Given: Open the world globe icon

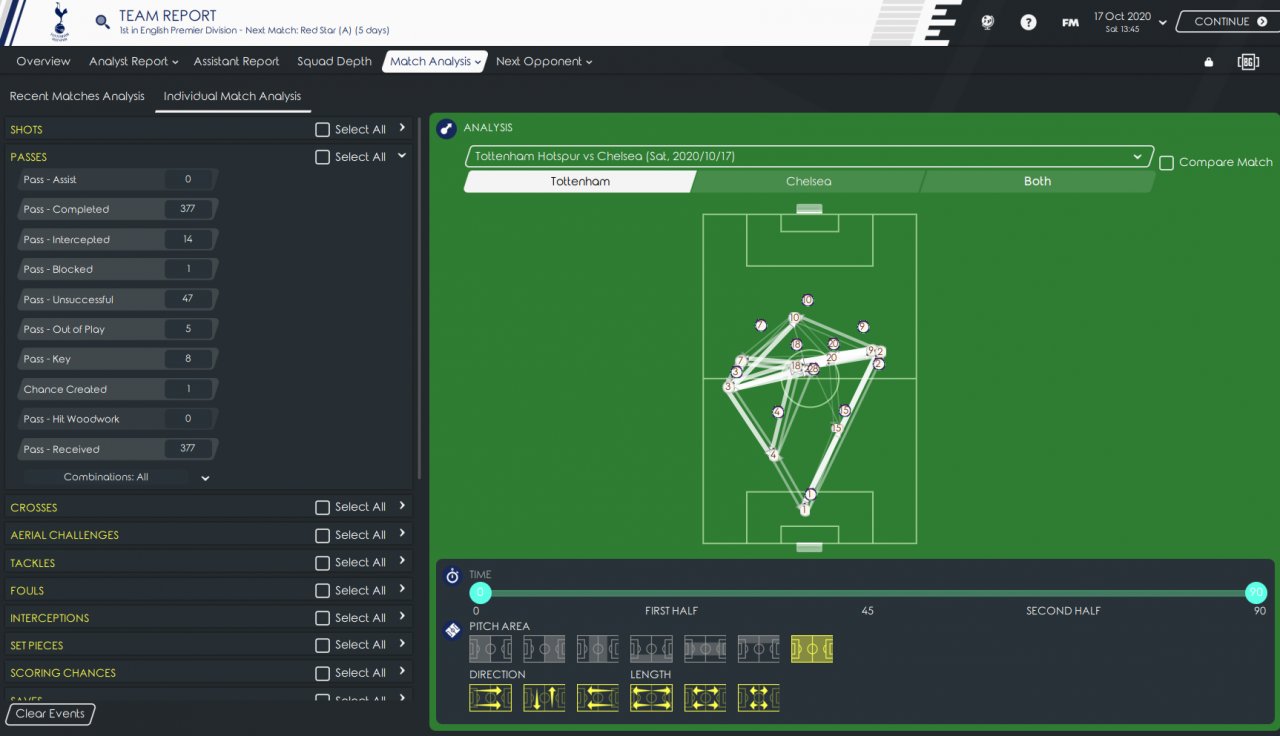Looking at the screenshot, I should pos(988,22).
